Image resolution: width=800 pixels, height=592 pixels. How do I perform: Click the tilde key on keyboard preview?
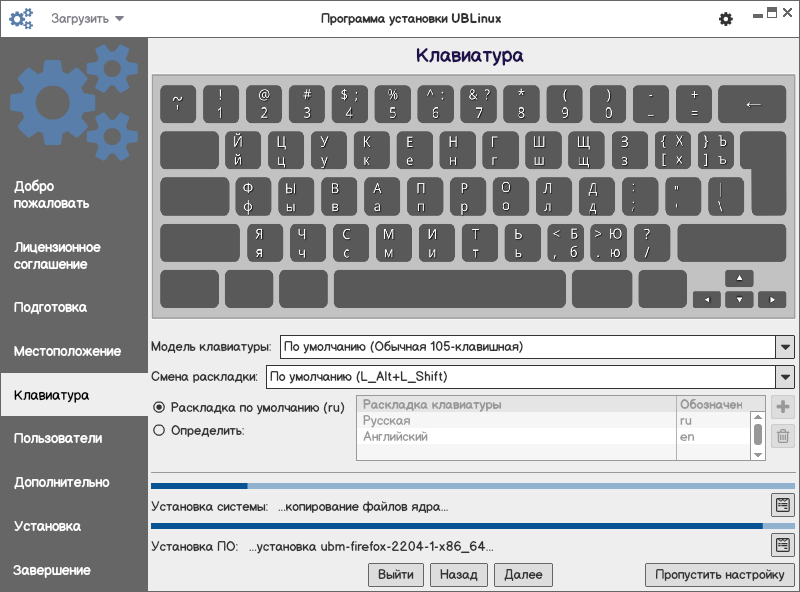pos(178,104)
